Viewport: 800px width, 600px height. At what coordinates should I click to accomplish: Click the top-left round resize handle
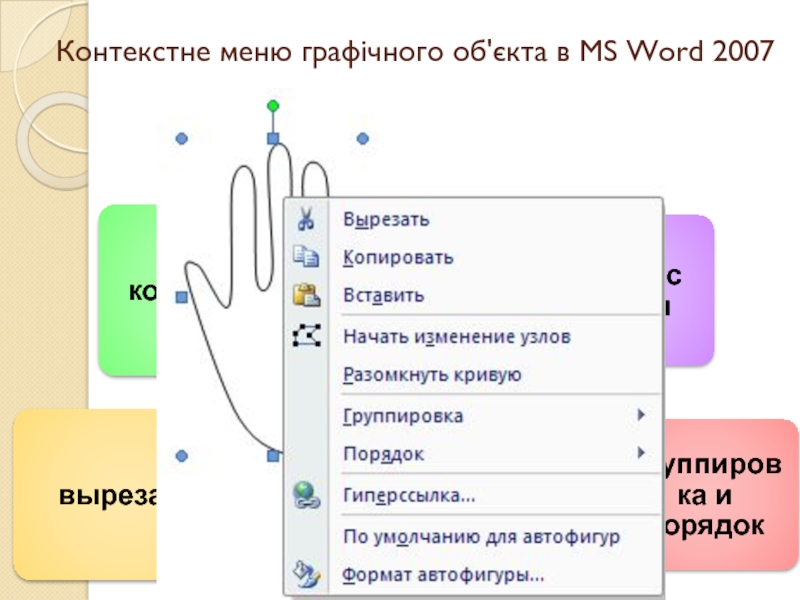182,139
